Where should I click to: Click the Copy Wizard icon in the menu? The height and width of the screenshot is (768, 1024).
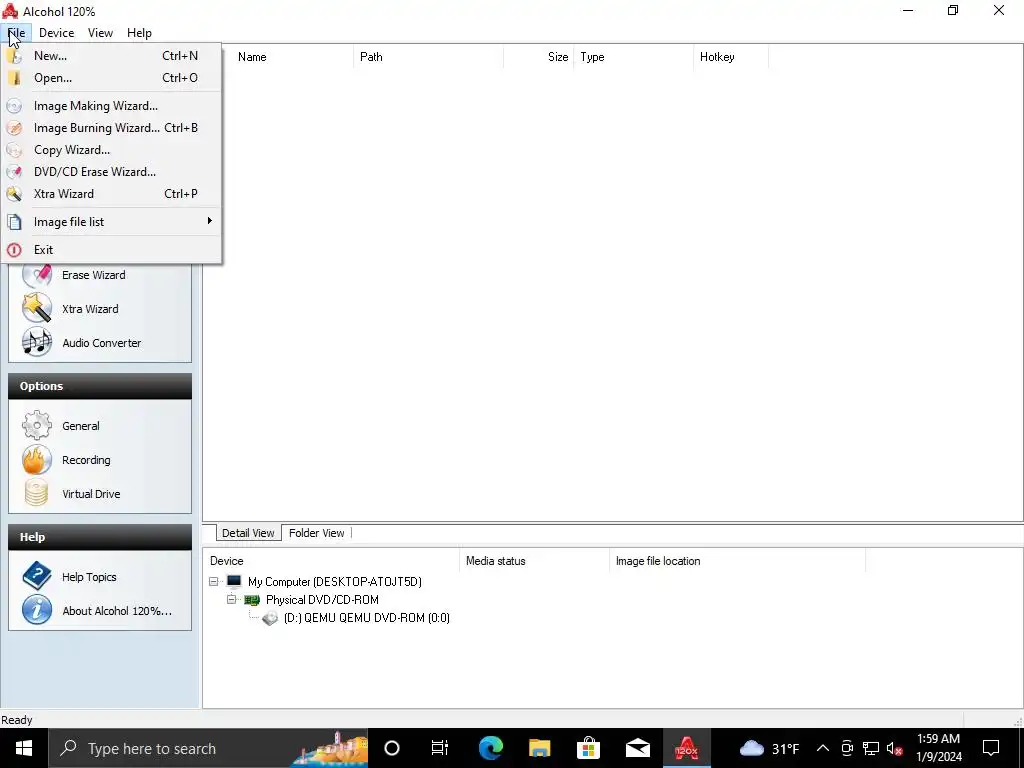click(x=14, y=150)
